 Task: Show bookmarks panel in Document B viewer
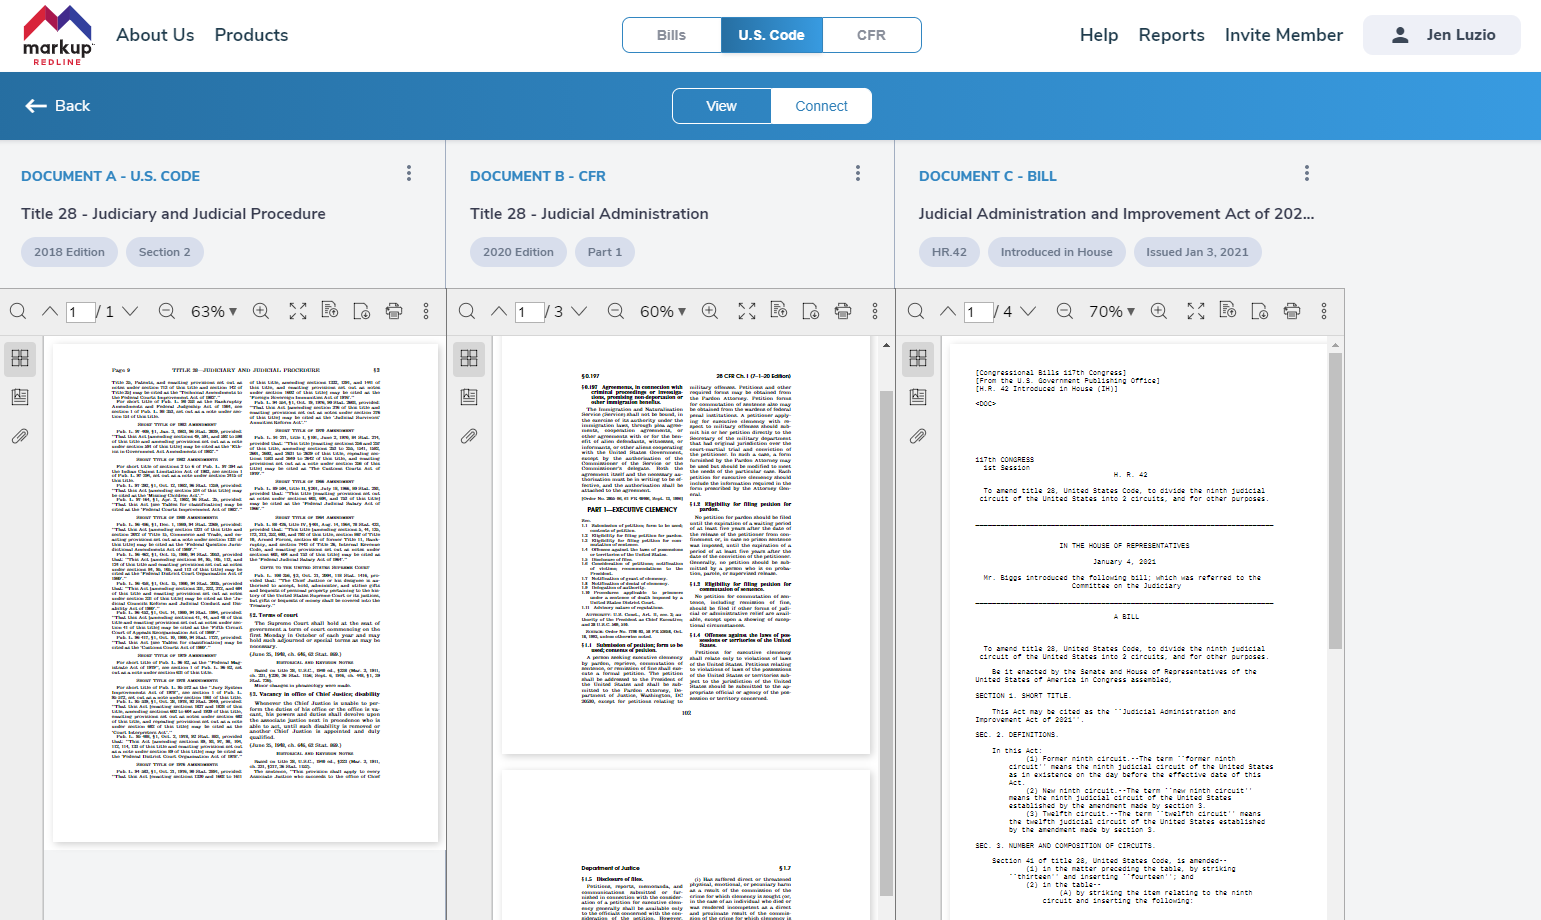[469, 397]
